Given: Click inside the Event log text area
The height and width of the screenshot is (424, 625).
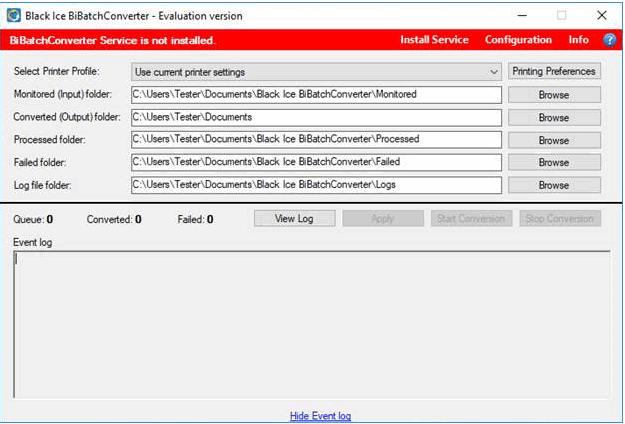Looking at the screenshot, I should pos(312,324).
